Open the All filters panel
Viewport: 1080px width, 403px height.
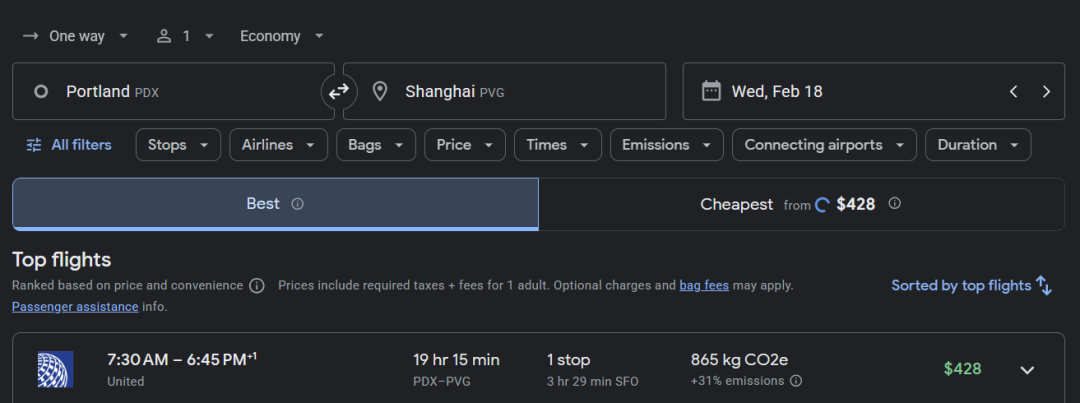(x=68, y=145)
